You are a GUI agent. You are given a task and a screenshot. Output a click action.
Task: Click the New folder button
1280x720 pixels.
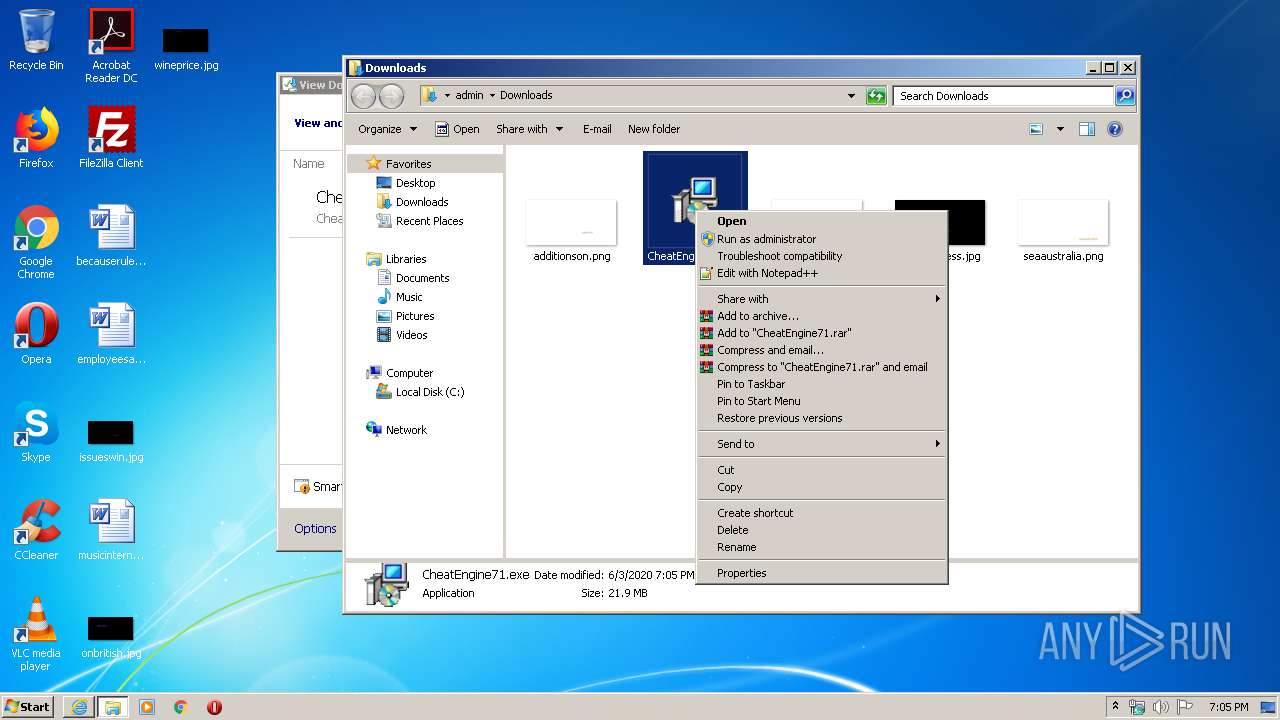pos(654,129)
